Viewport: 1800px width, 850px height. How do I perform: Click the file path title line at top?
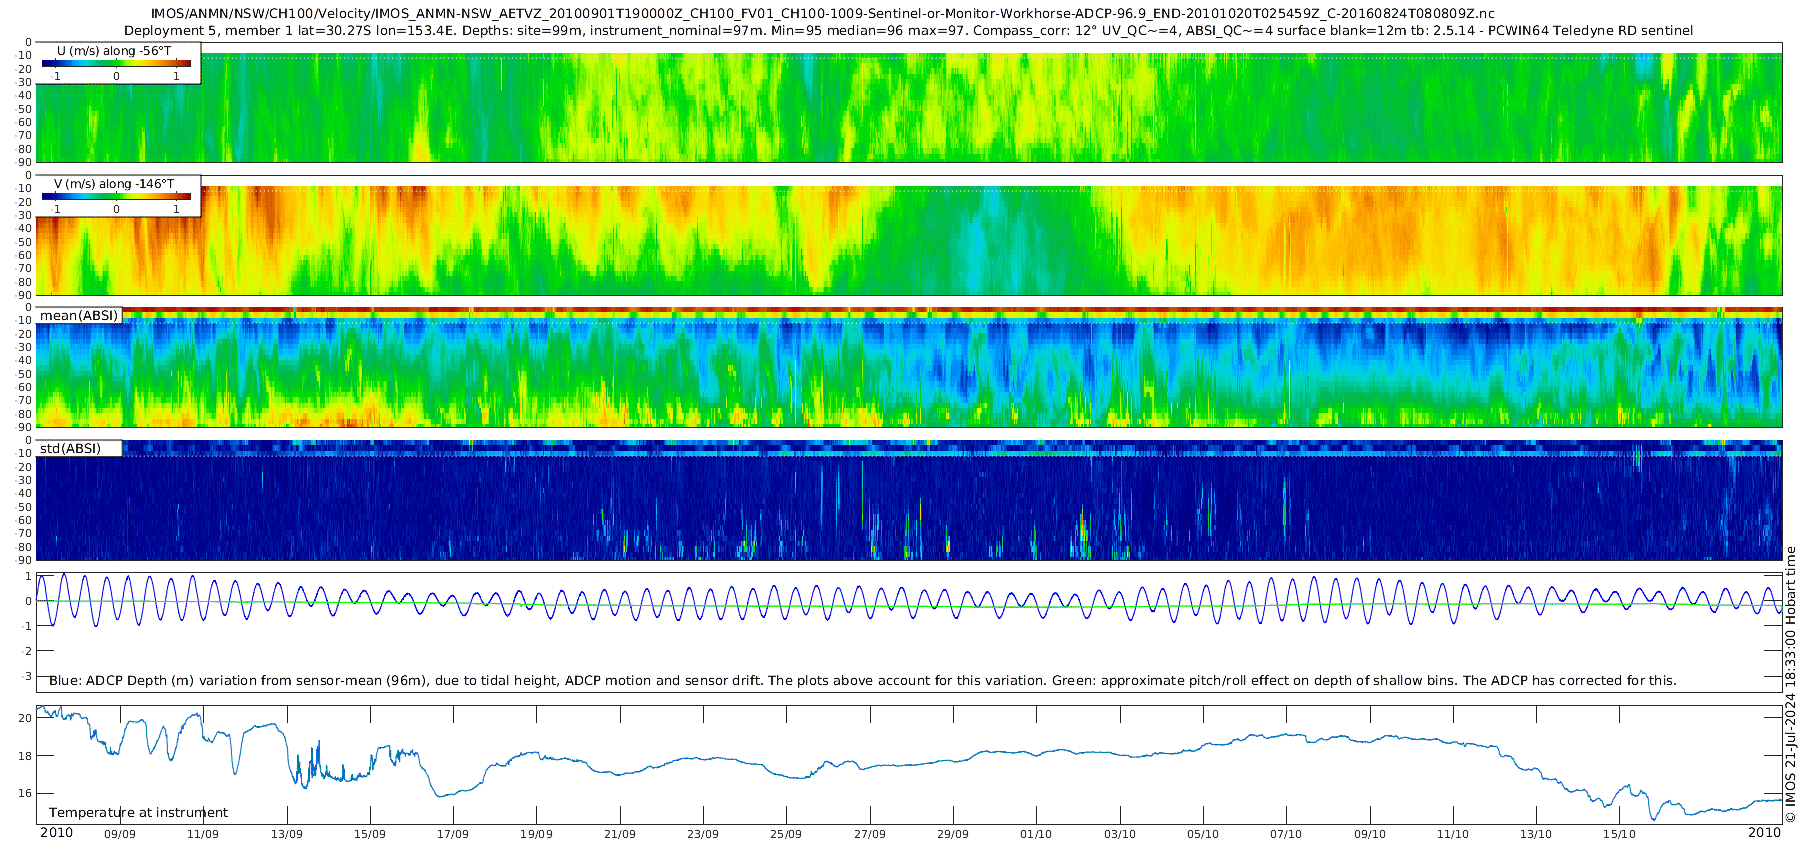coord(823,13)
